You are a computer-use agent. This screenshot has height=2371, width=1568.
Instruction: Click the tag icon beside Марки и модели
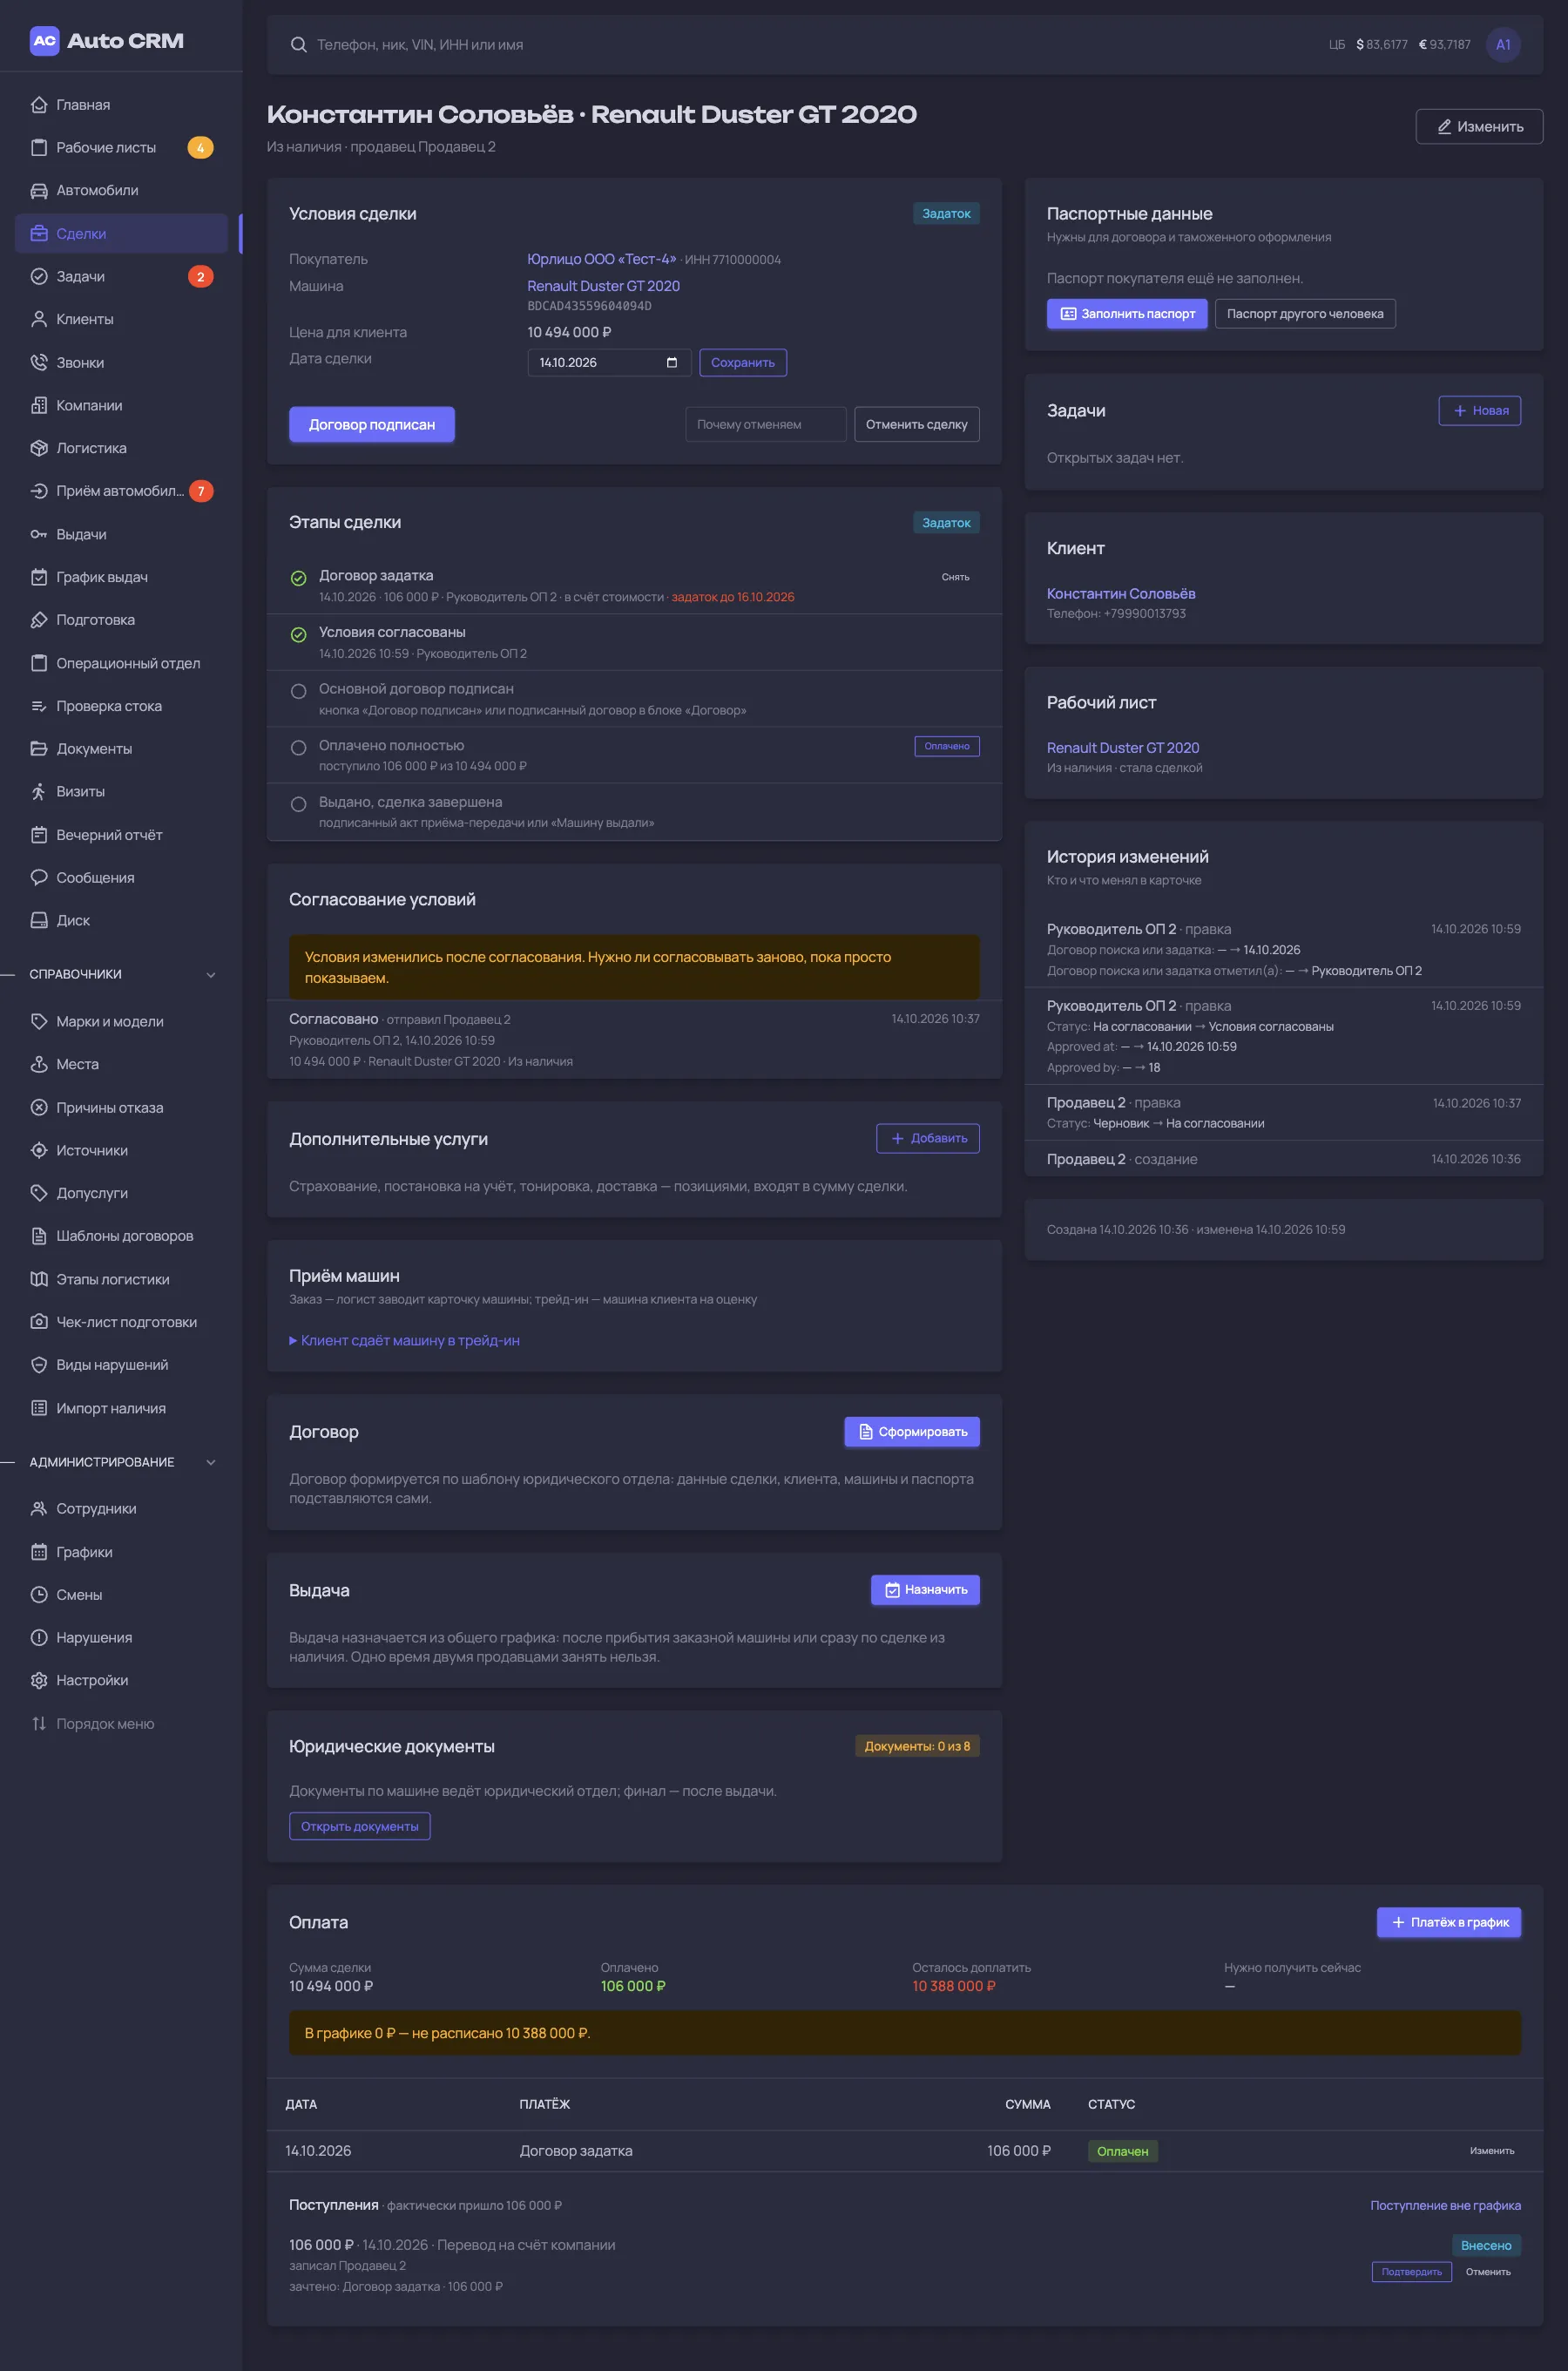[39, 1021]
